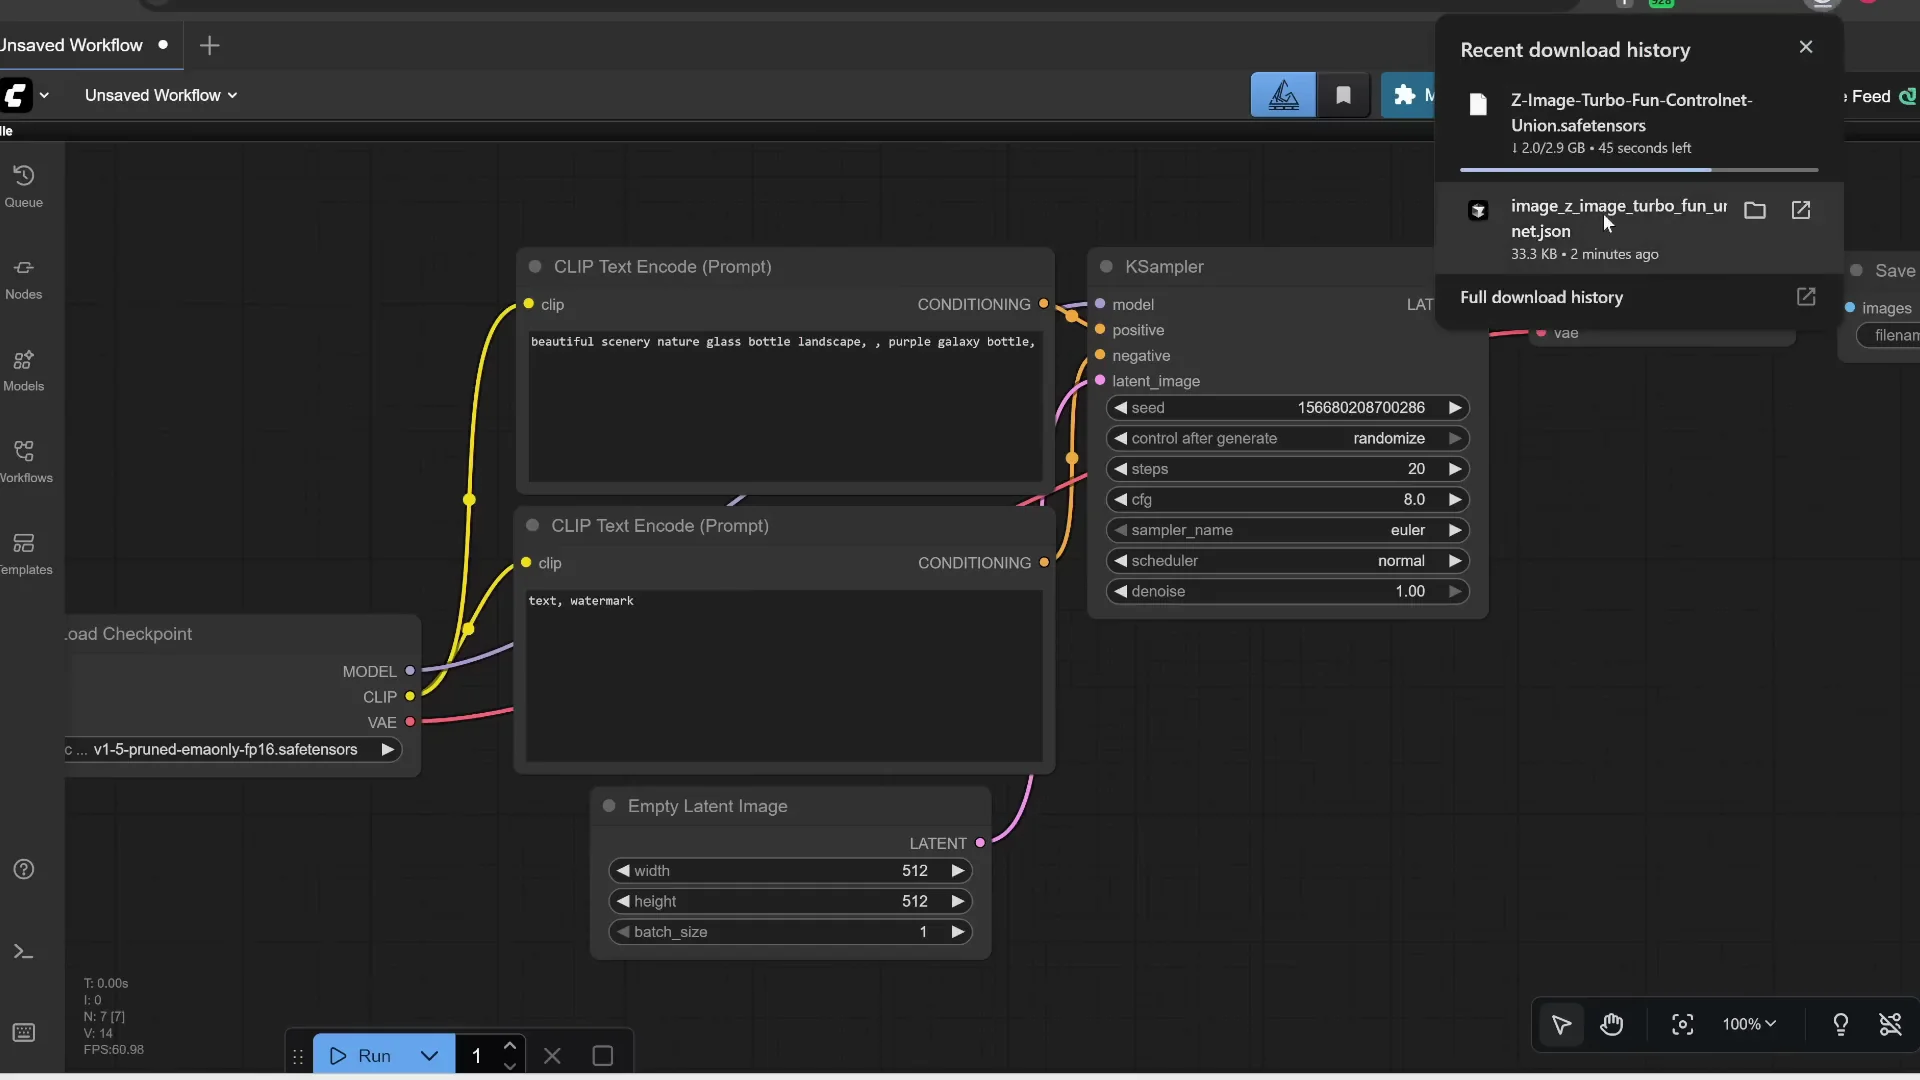The height and width of the screenshot is (1080, 1920).
Task: Open the Templates sidebar panel
Action: pyautogui.click(x=24, y=552)
